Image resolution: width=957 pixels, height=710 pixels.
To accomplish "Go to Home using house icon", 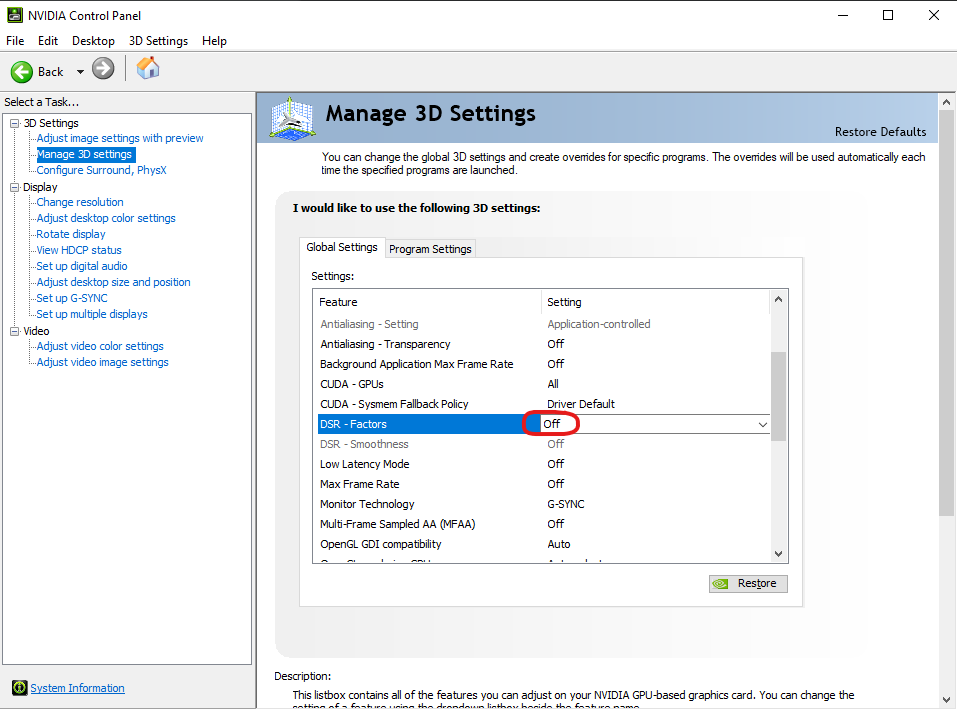I will point(148,68).
